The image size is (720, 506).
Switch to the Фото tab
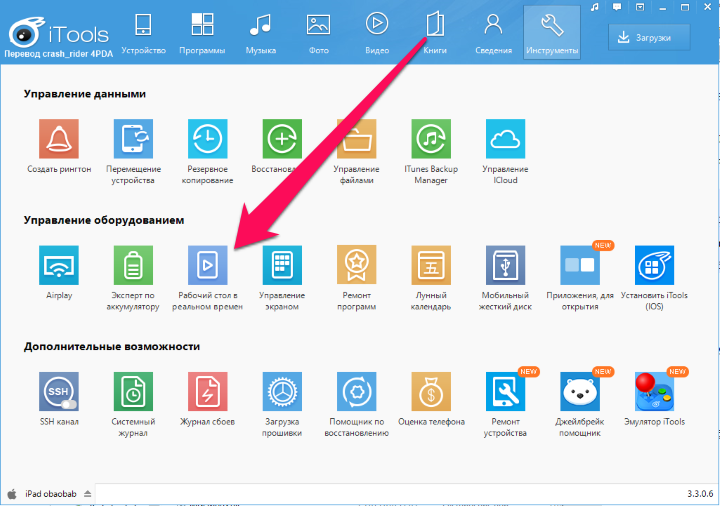[x=318, y=33]
